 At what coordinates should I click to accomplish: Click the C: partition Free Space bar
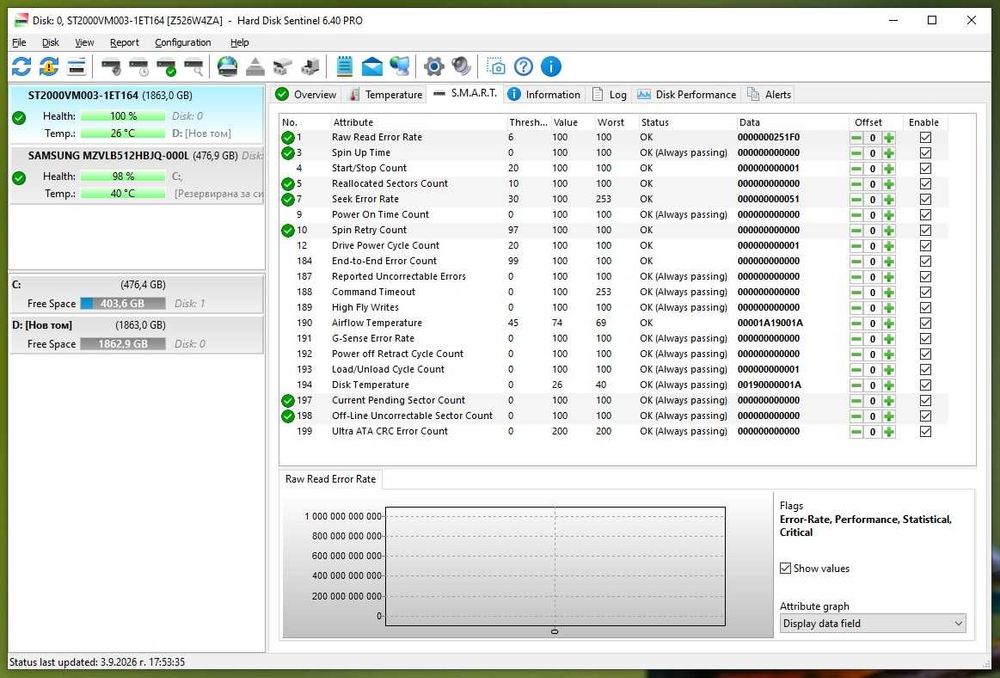point(123,304)
